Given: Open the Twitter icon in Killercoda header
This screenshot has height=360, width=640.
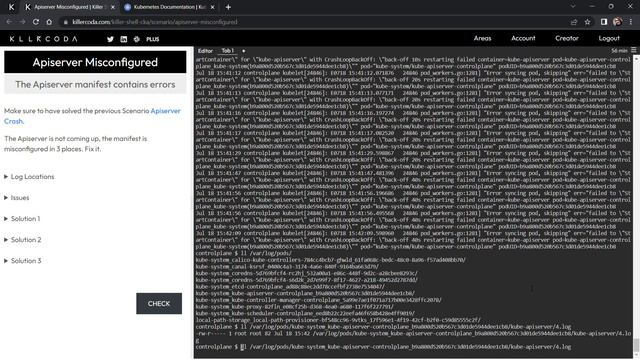Looking at the screenshot, I should (110, 39).
